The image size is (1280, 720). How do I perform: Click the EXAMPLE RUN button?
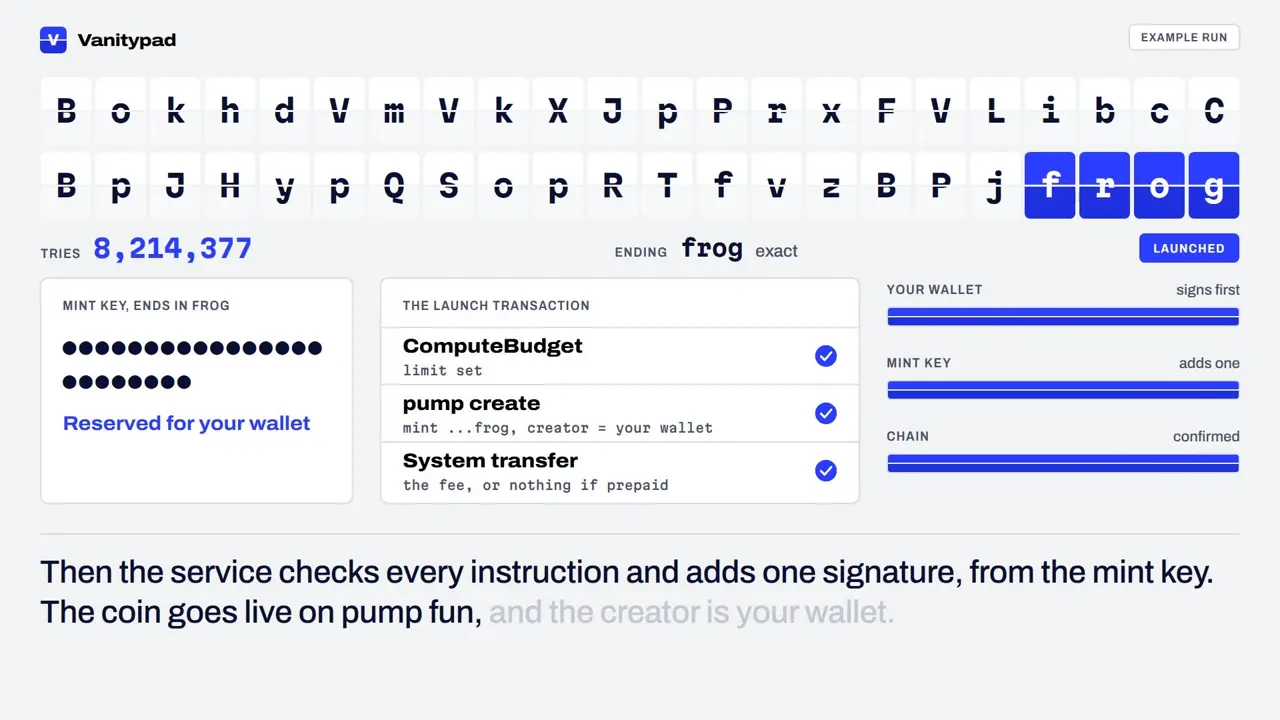click(x=1184, y=38)
